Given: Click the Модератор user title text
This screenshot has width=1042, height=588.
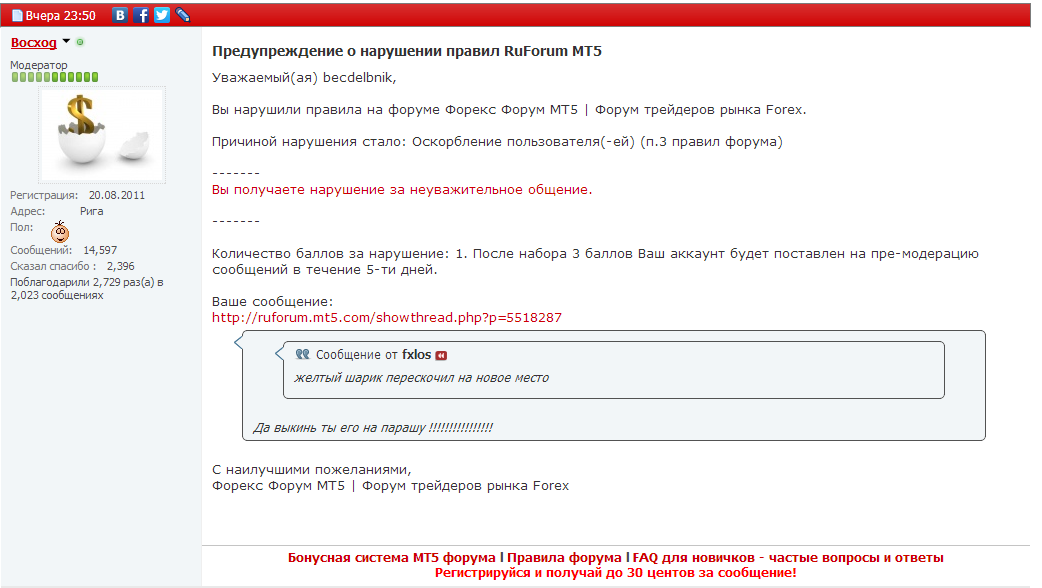Looking at the screenshot, I should click(39, 65).
